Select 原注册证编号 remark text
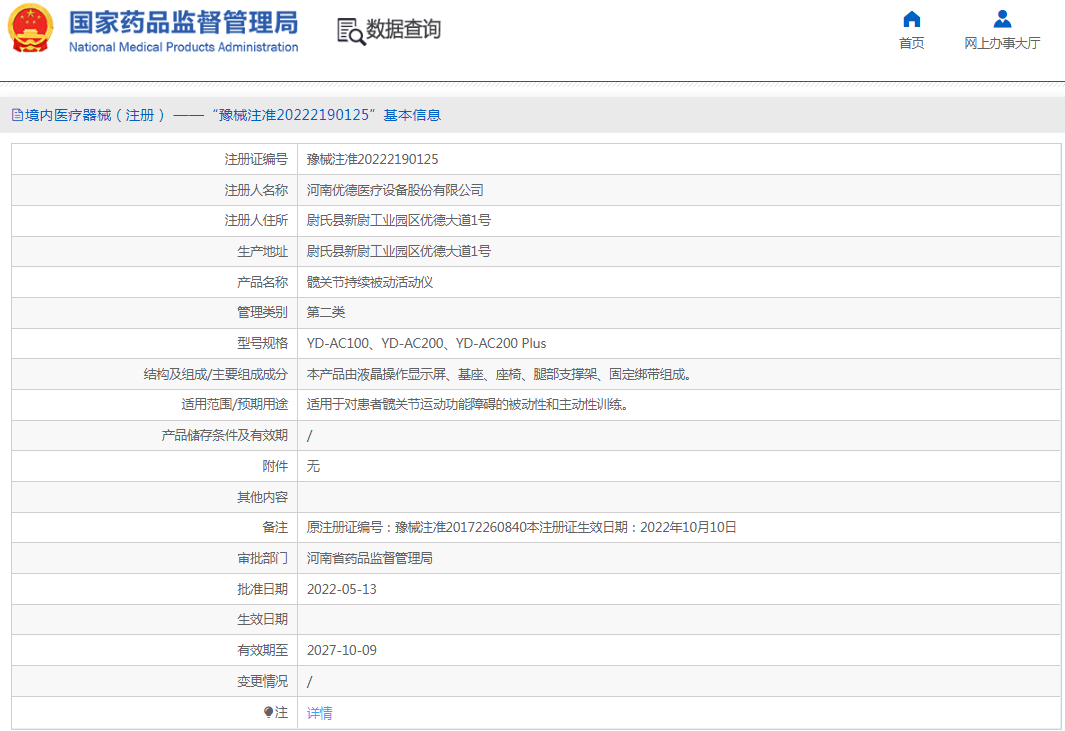1065x731 pixels. click(522, 527)
